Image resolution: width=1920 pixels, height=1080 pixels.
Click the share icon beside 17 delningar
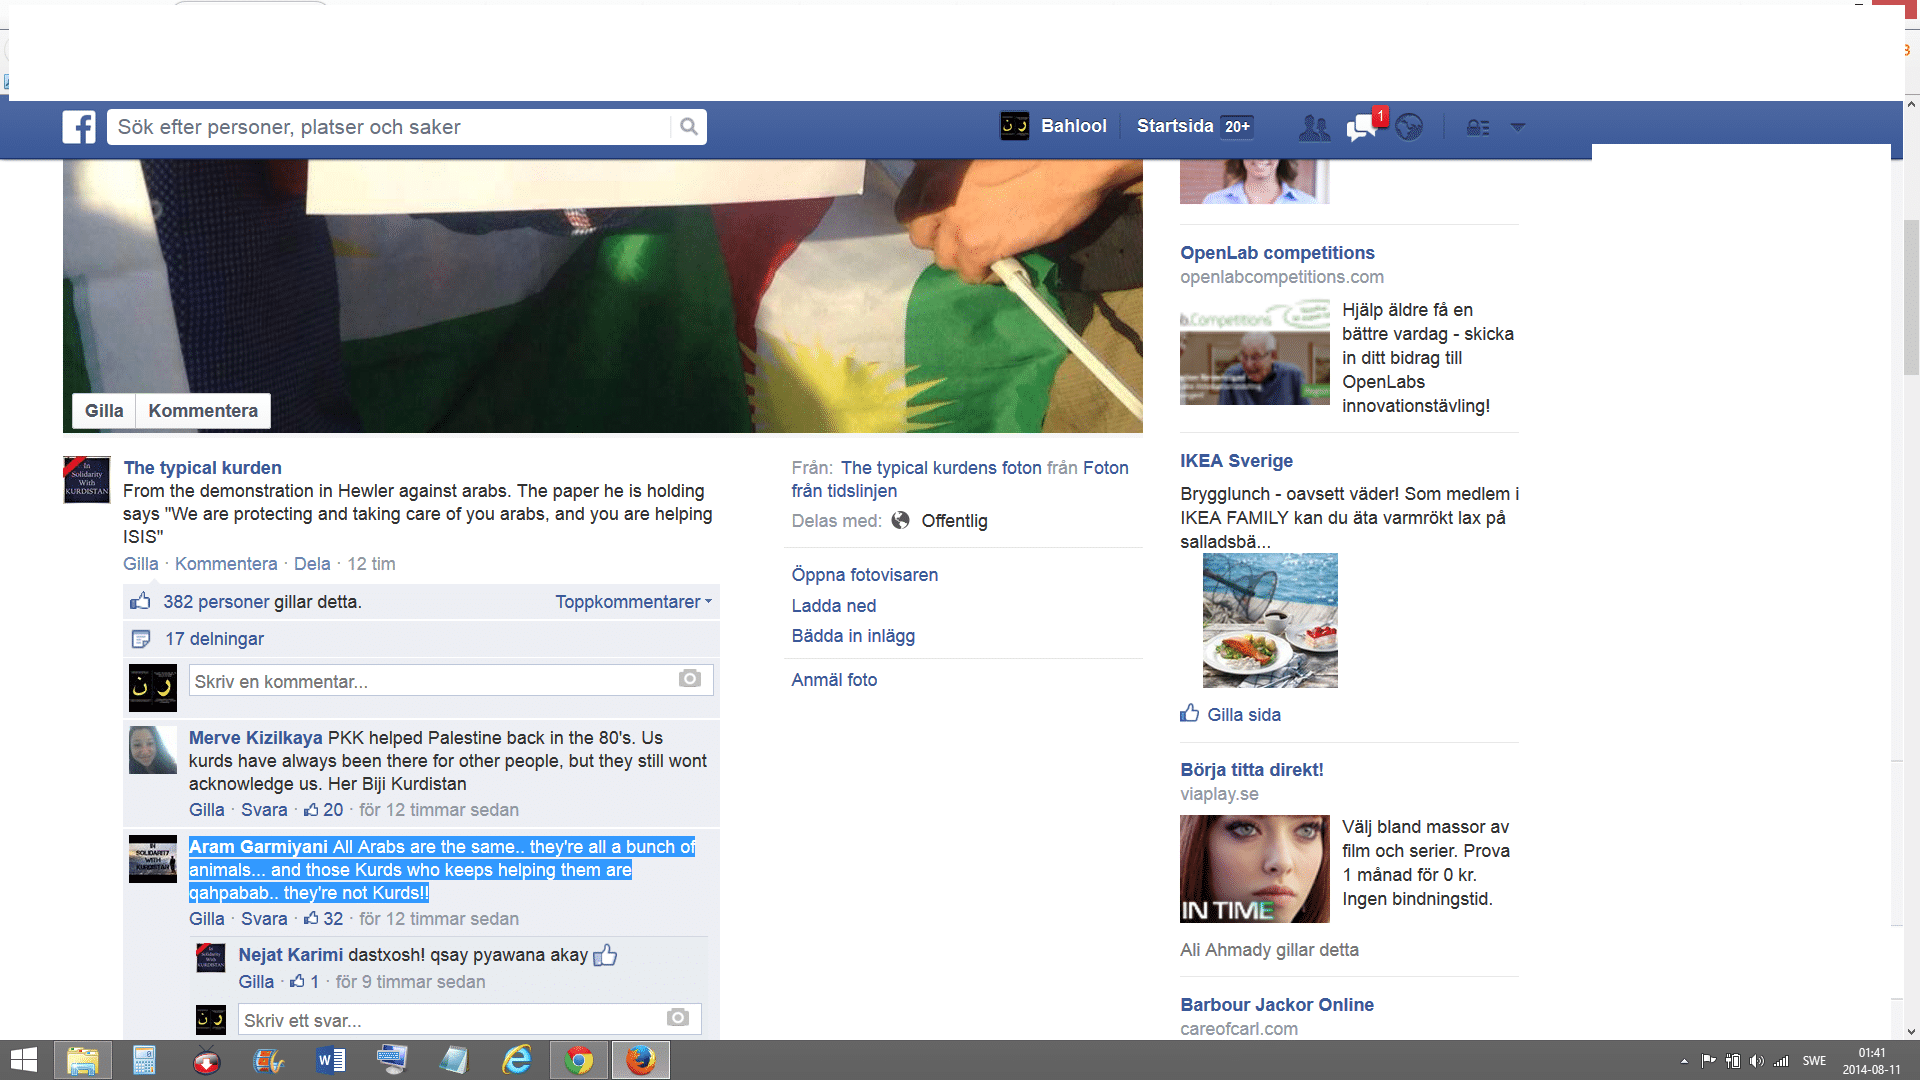coord(141,639)
